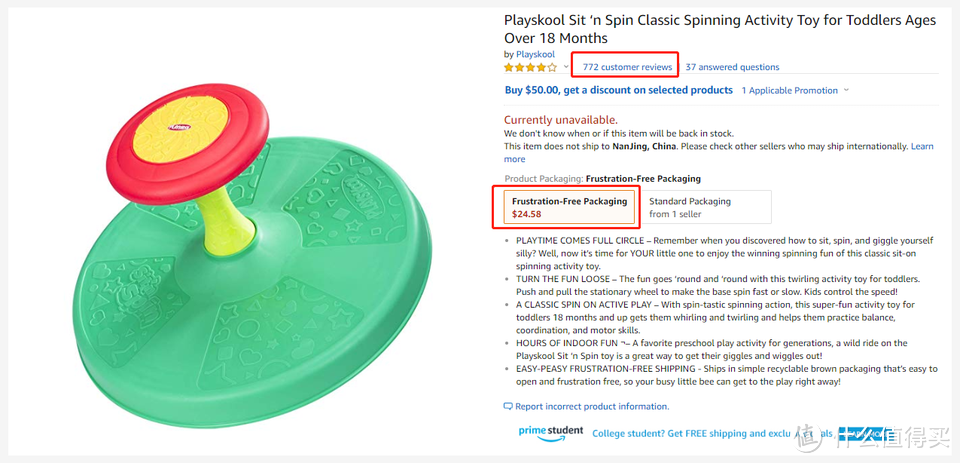
Task: Click Report incorrect product information
Action: click(592, 407)
